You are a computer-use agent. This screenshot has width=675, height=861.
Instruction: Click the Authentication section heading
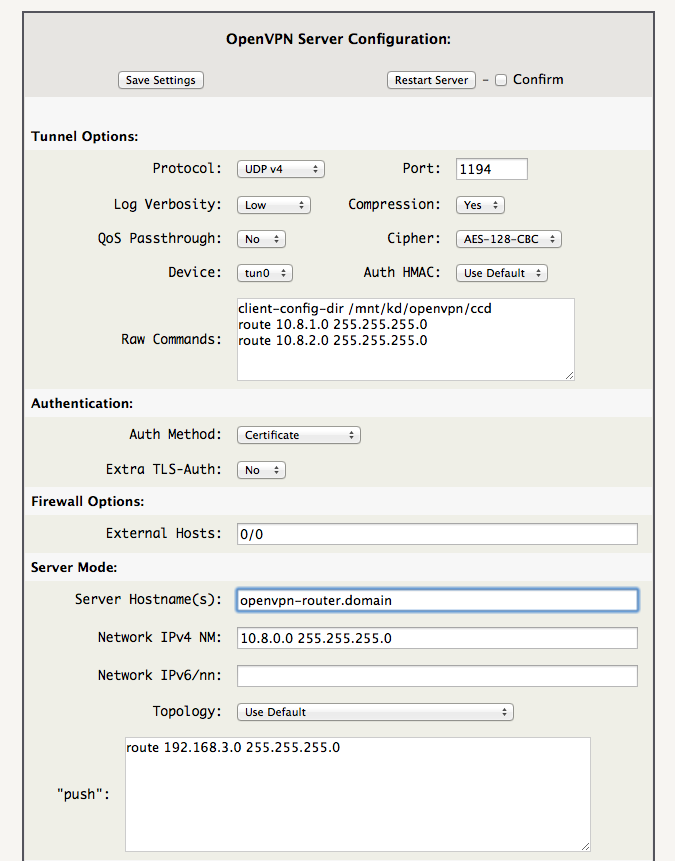click(82, 404)
